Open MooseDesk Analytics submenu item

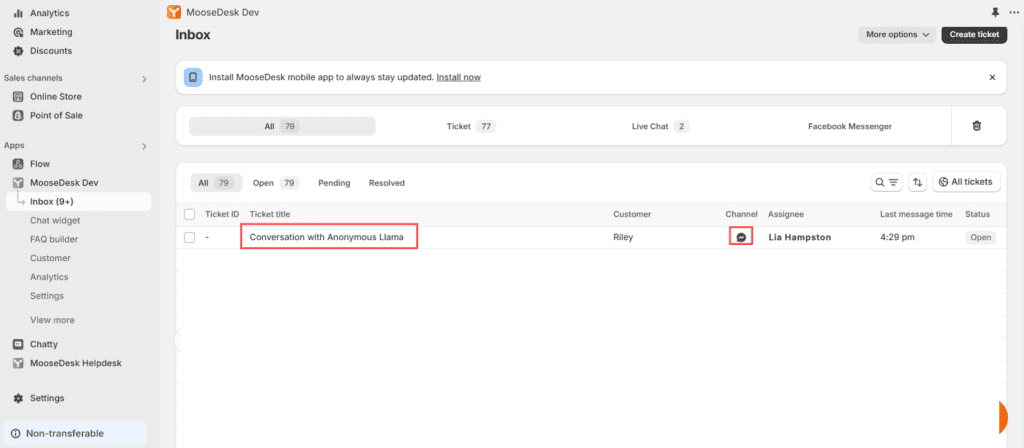(x=49, y=278)
